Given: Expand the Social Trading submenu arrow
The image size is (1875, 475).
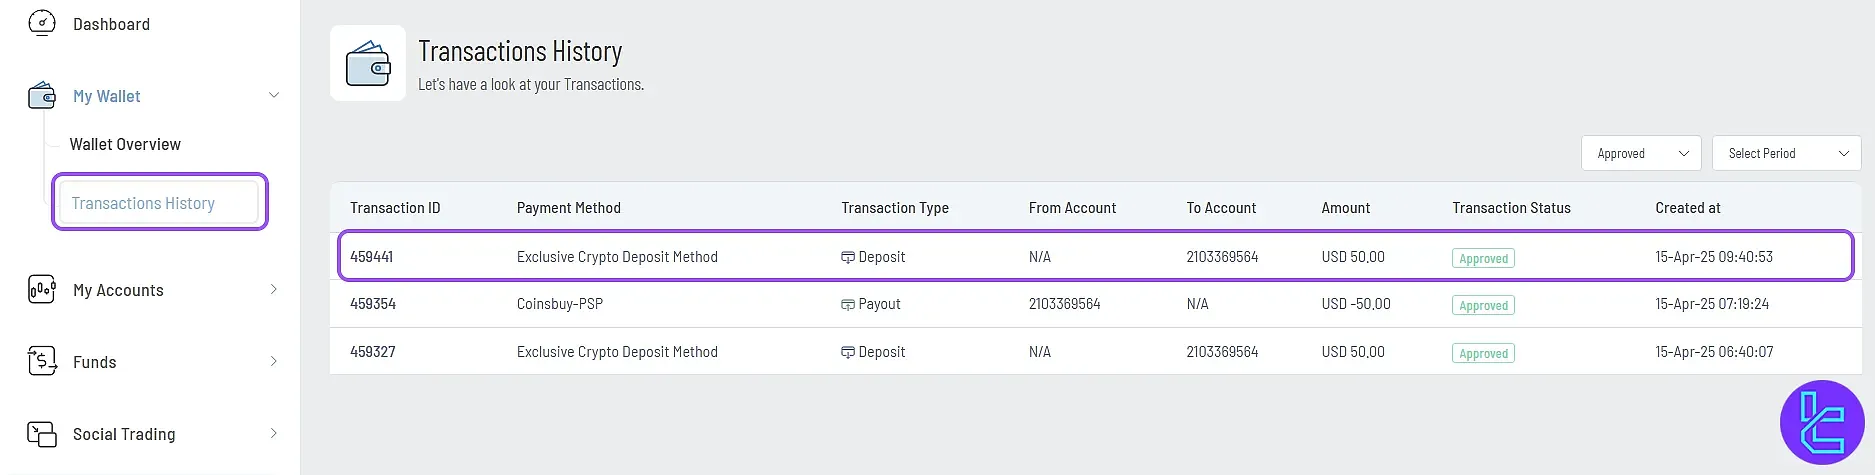Looking at the screenshot, I should point(274,433).
